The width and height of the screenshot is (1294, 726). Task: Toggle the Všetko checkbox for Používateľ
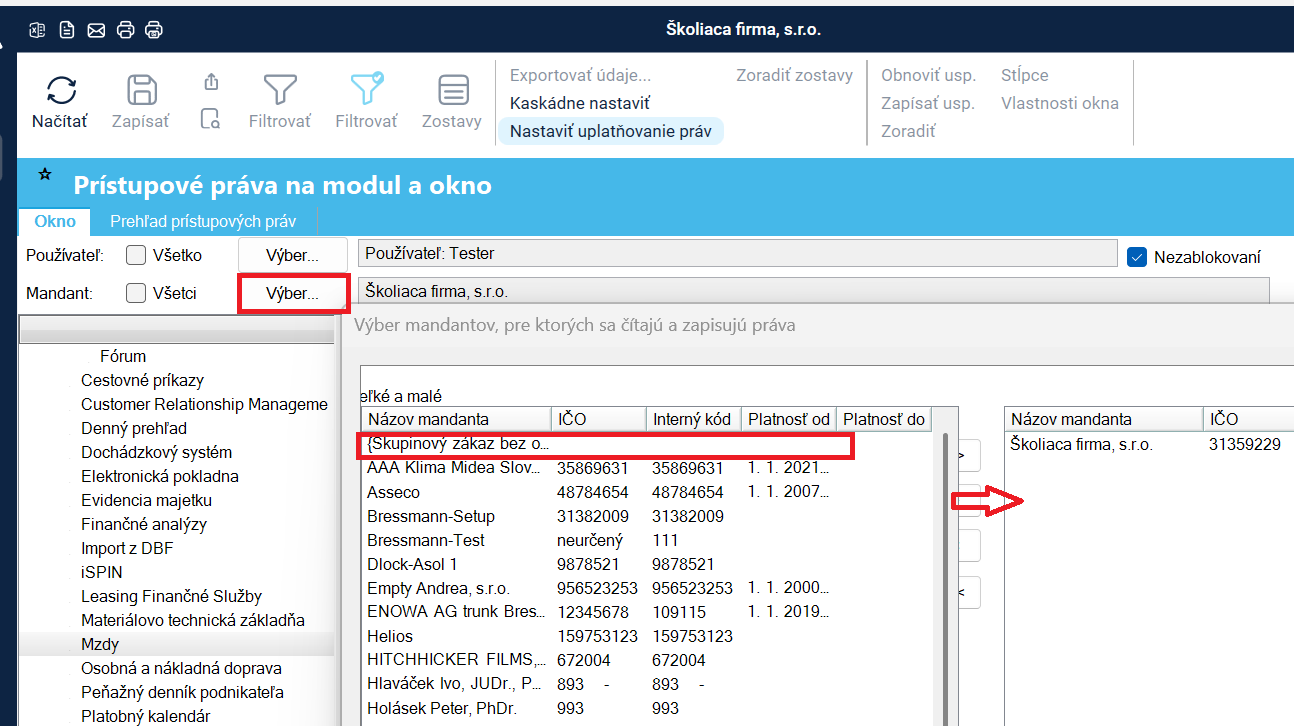pos(136,255)
